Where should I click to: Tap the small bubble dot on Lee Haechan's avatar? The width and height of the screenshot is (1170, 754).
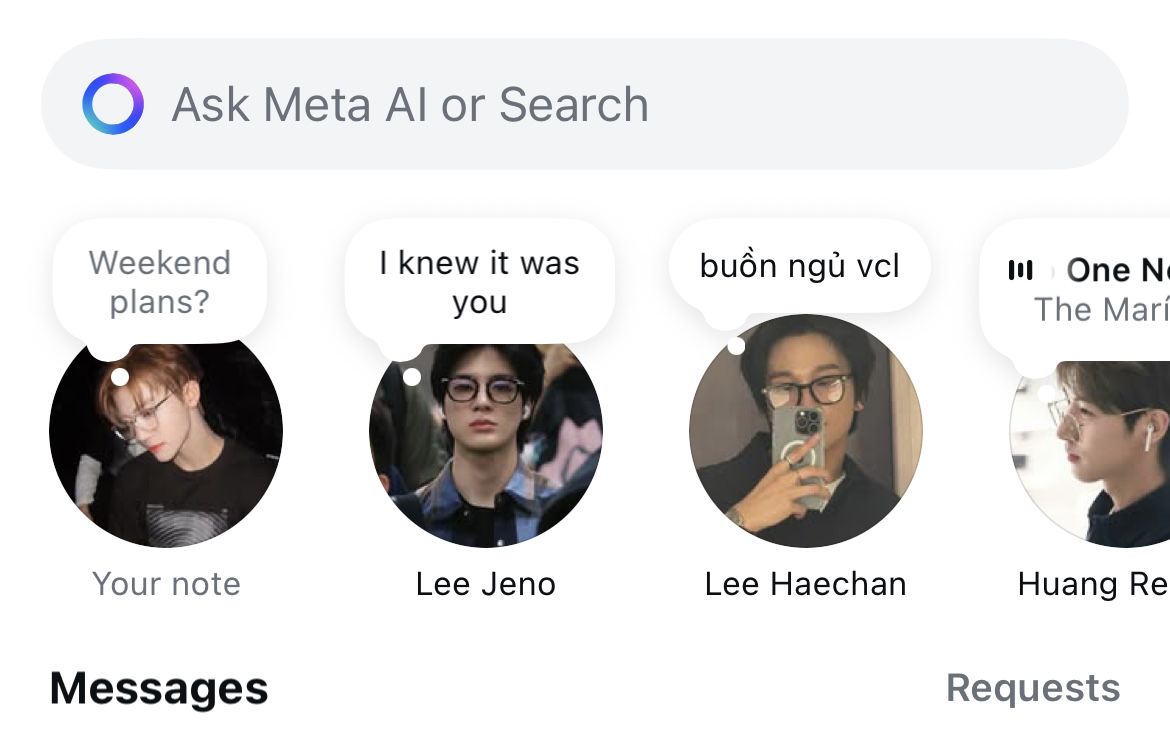pos(736,346)
